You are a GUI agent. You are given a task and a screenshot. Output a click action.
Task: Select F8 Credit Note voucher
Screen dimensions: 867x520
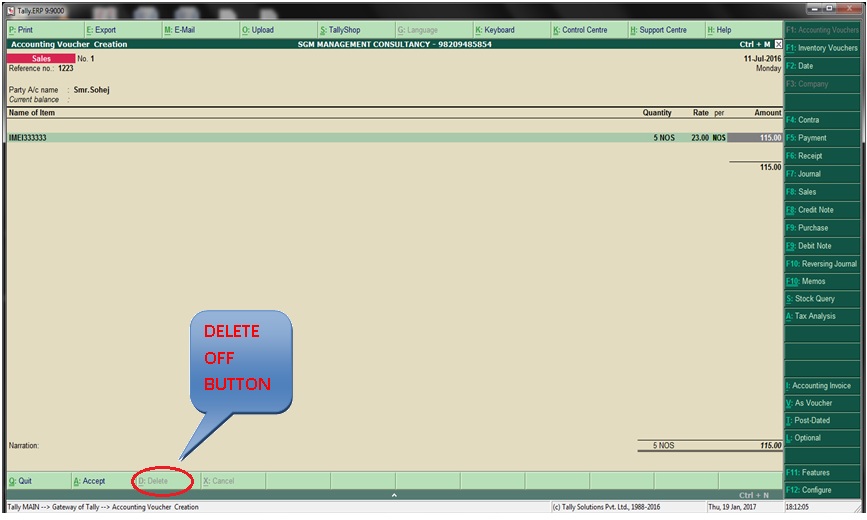(x=822, y=210)
